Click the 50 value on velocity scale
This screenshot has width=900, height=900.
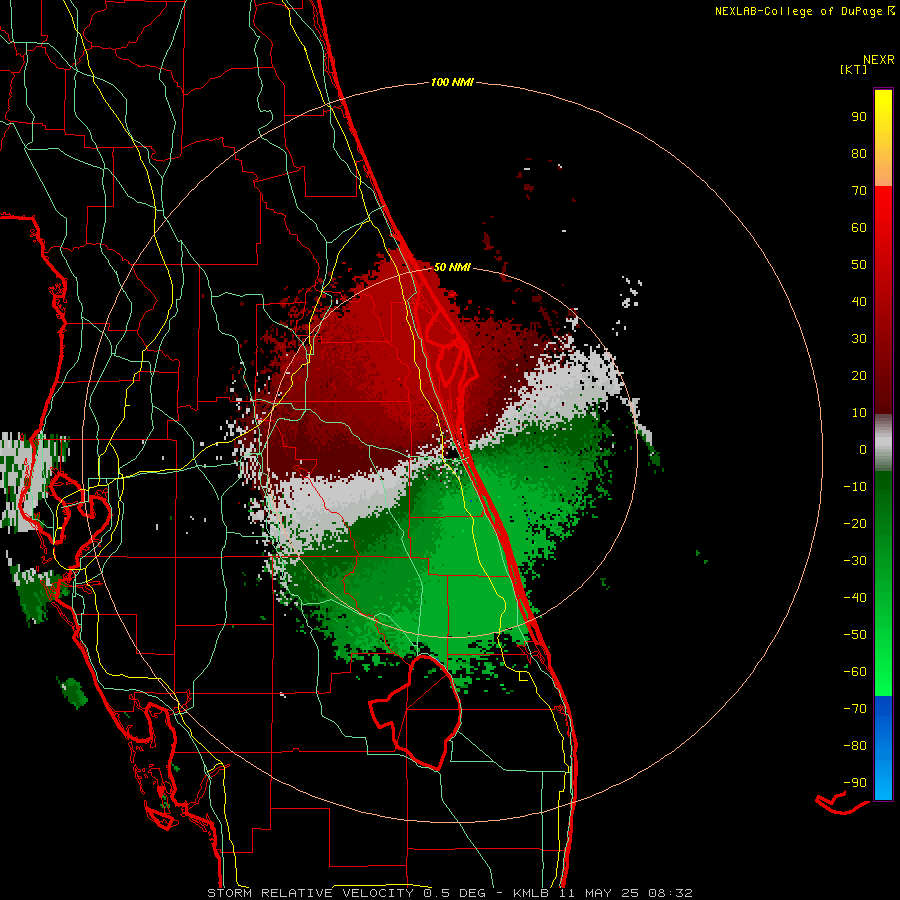click(x=859, y=265)
